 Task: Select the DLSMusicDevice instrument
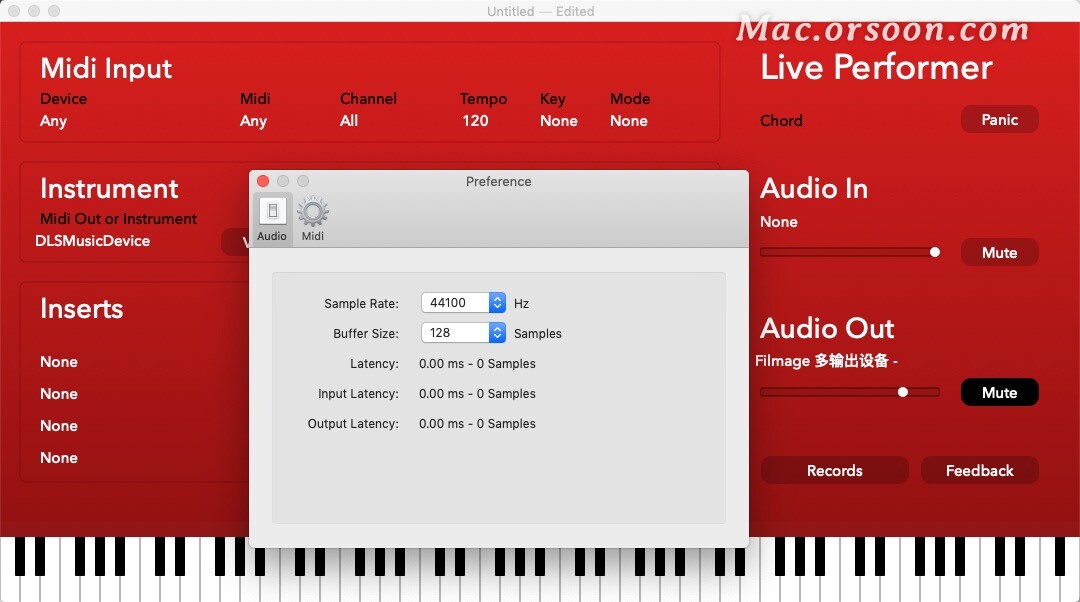(x=92, y=241)
